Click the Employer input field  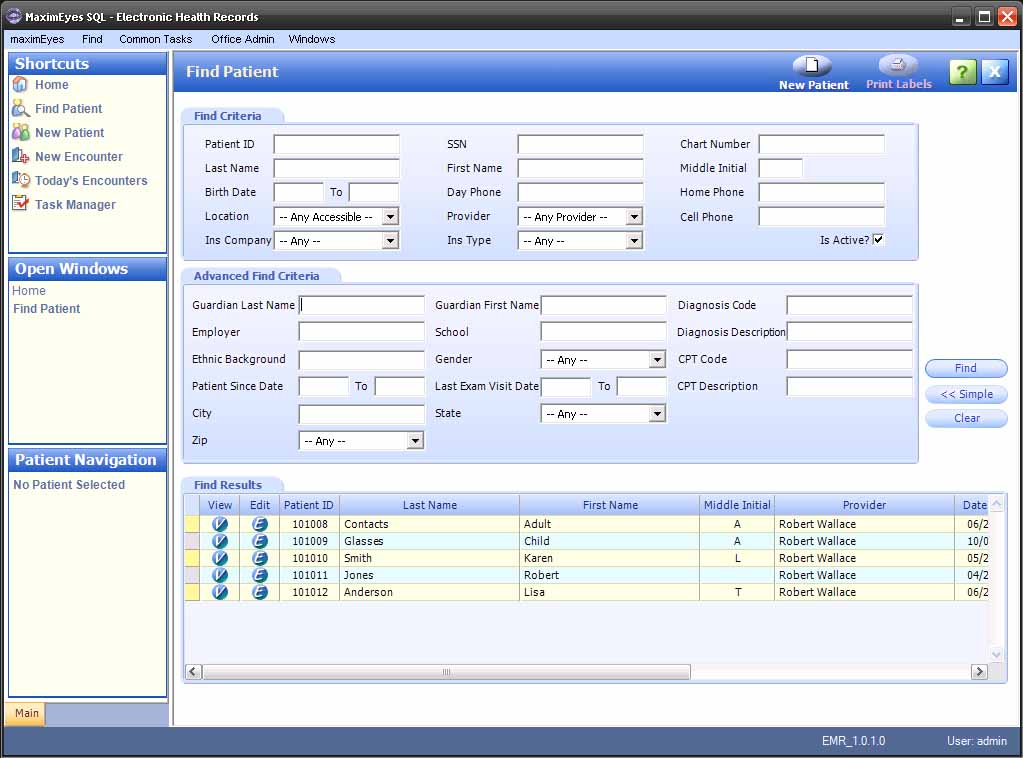(x=361, y=332)
